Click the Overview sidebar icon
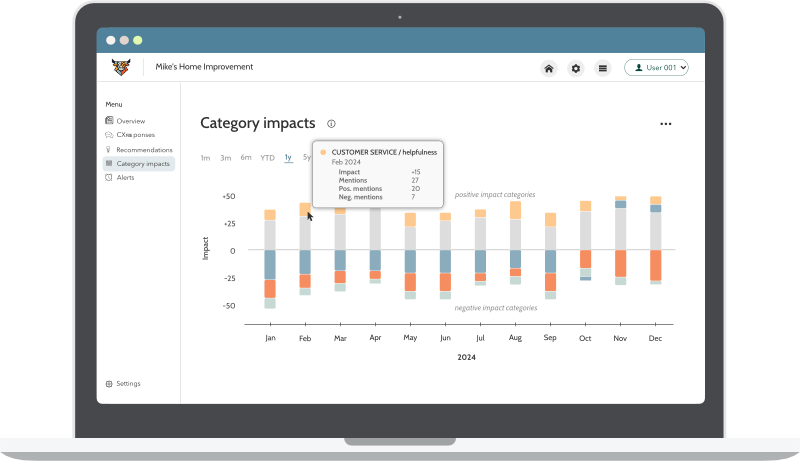The width and height of the screenshot is (800, 461). tap(109, 120)
